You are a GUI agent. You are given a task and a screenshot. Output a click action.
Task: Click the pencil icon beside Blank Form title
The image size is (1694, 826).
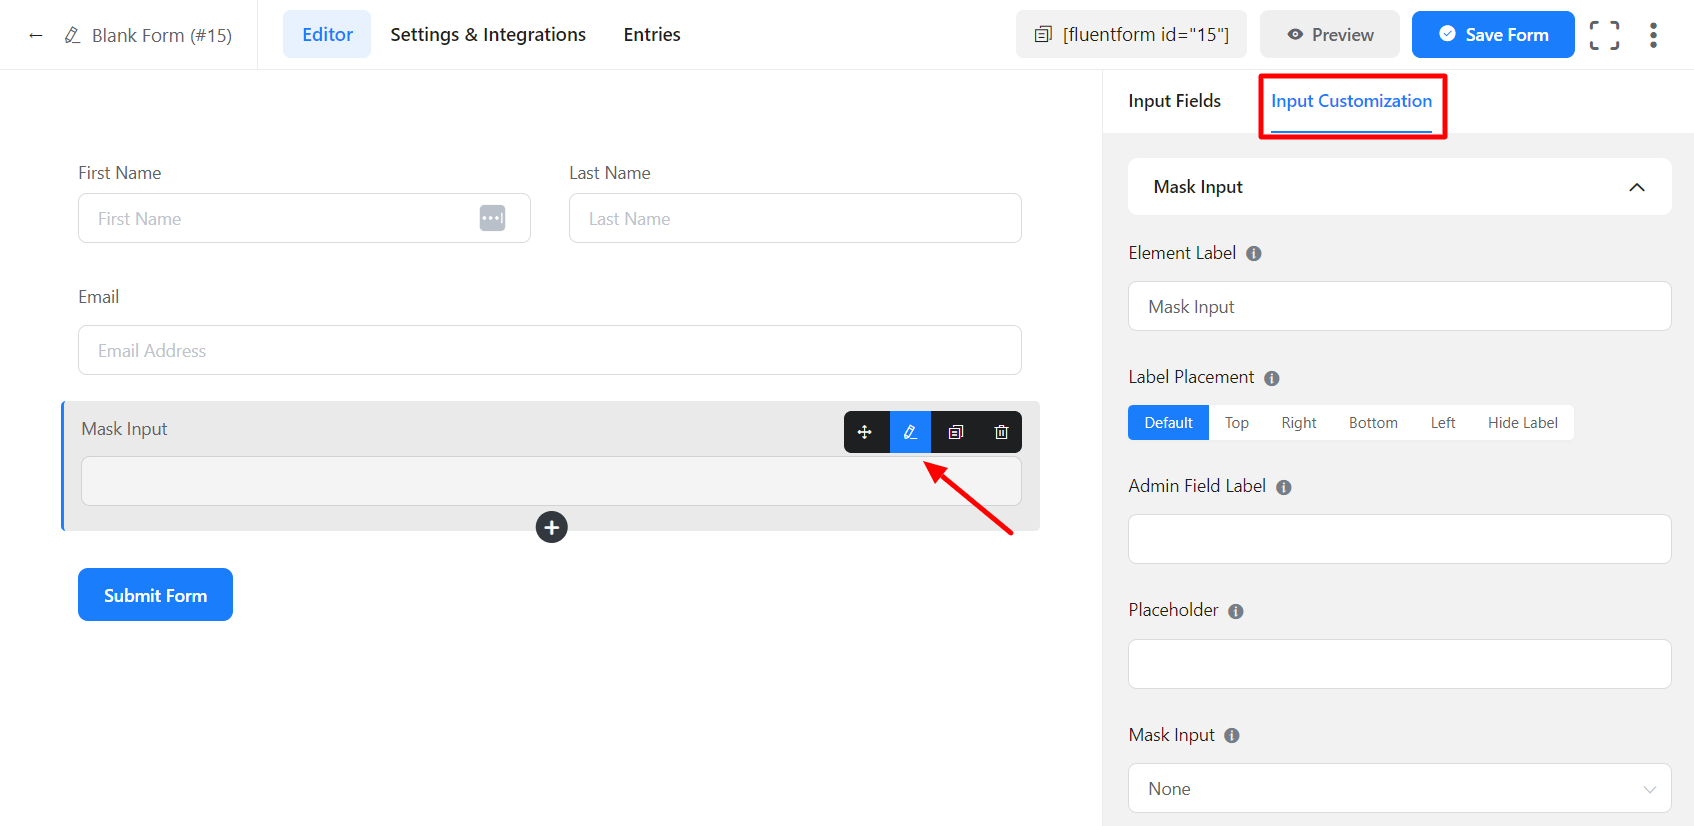tap(72, 35)
